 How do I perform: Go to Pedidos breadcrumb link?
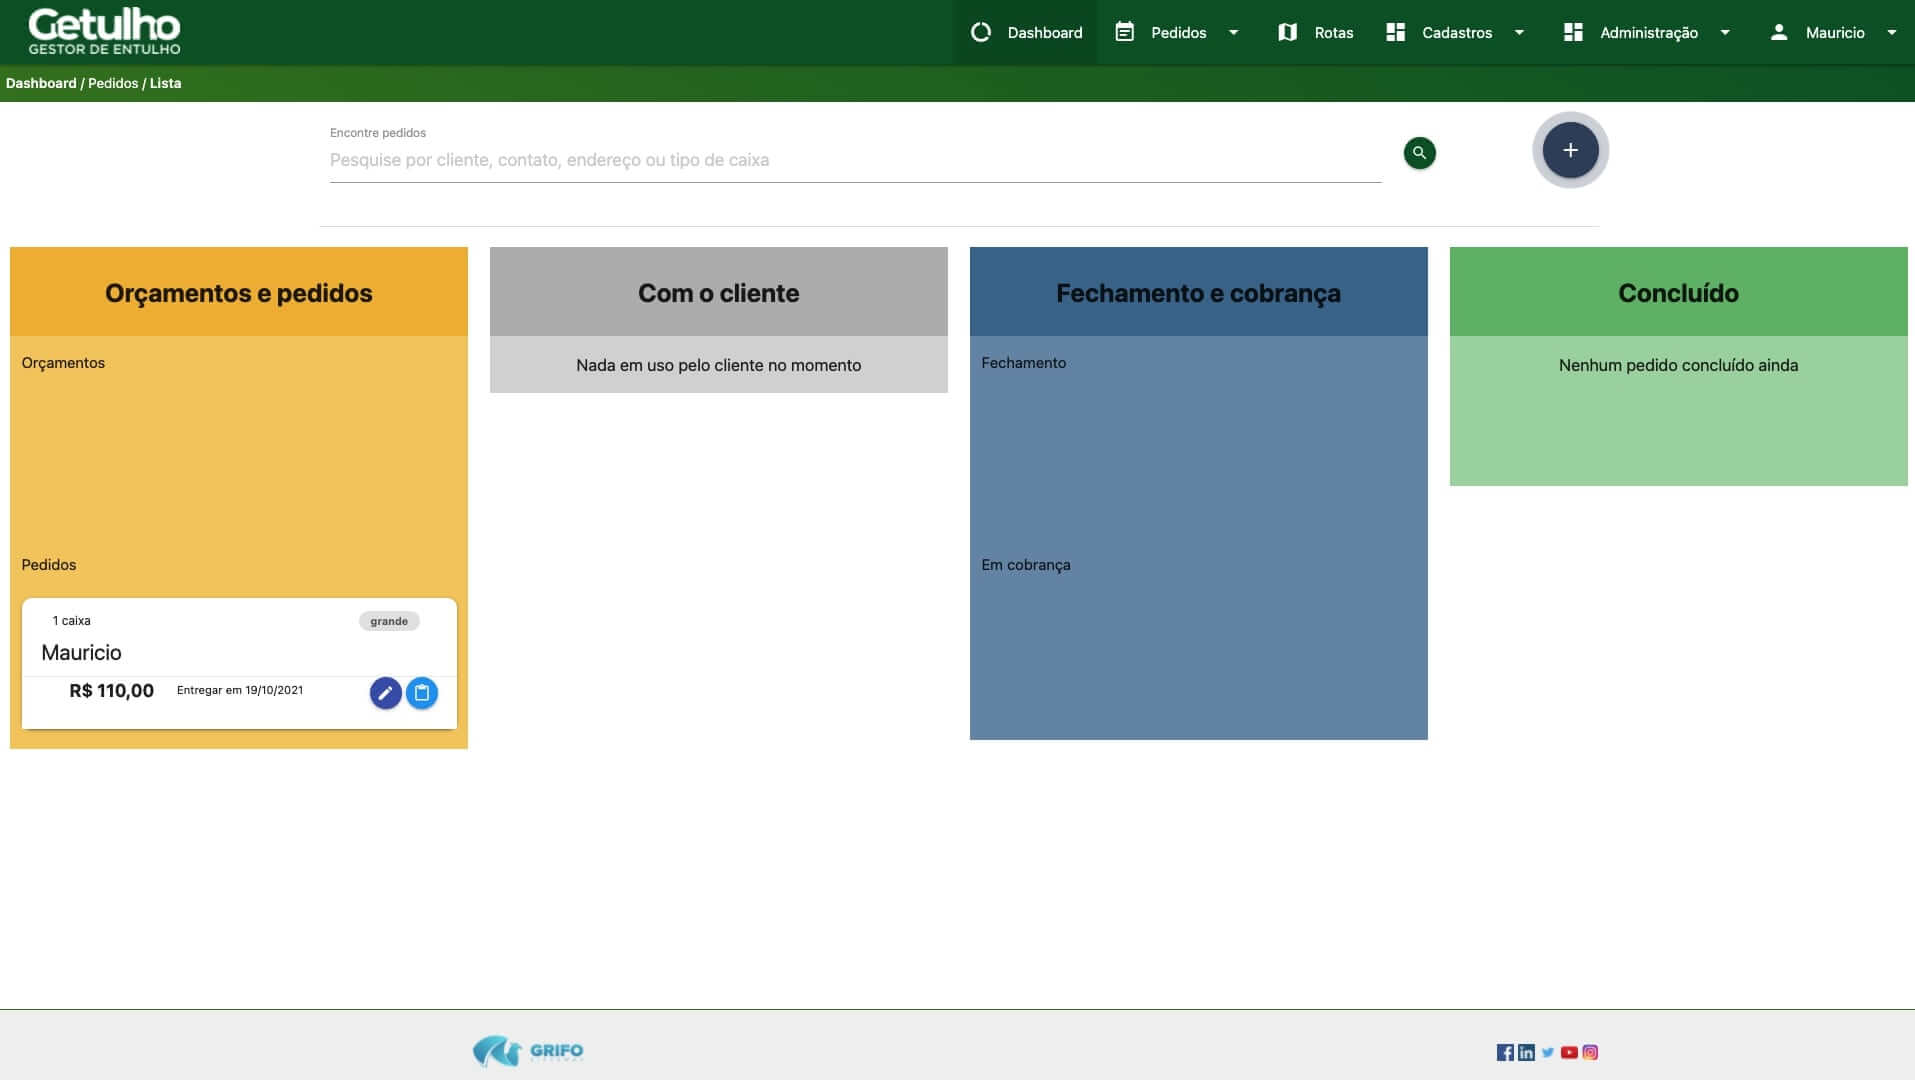click(113, 83)
